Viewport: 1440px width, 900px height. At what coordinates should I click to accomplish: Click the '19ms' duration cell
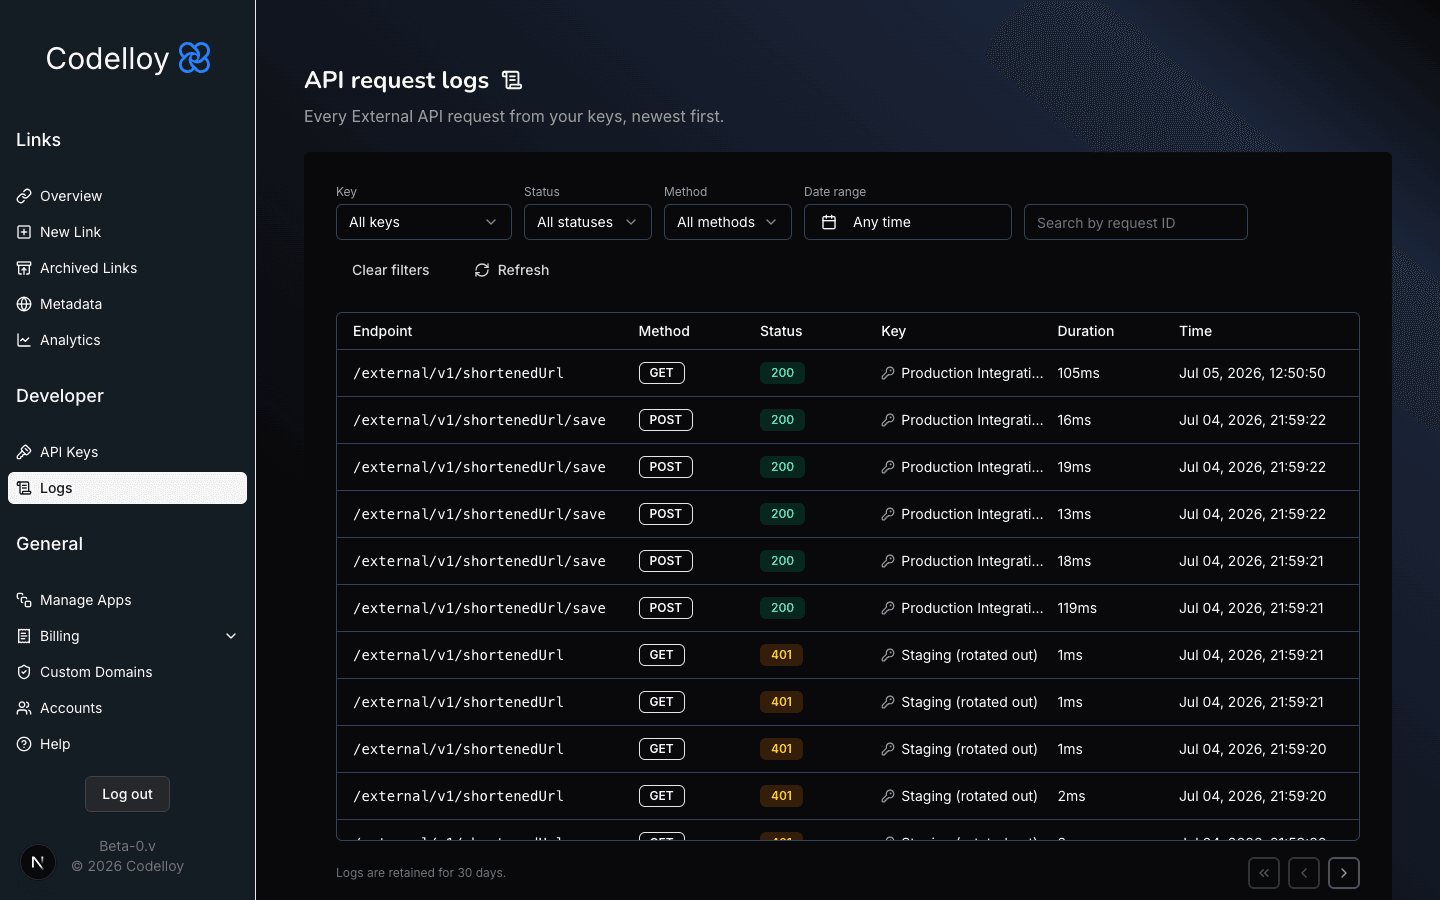[x=1074, y=467]
